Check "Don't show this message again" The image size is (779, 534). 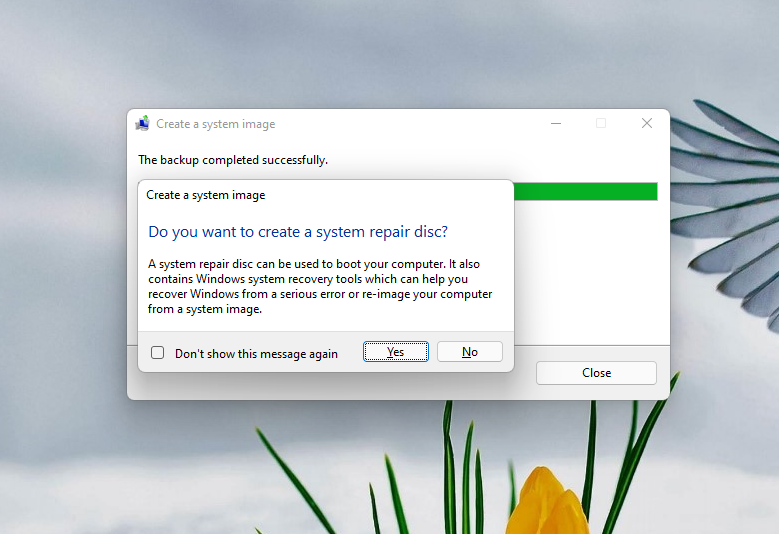click(157, 353)
